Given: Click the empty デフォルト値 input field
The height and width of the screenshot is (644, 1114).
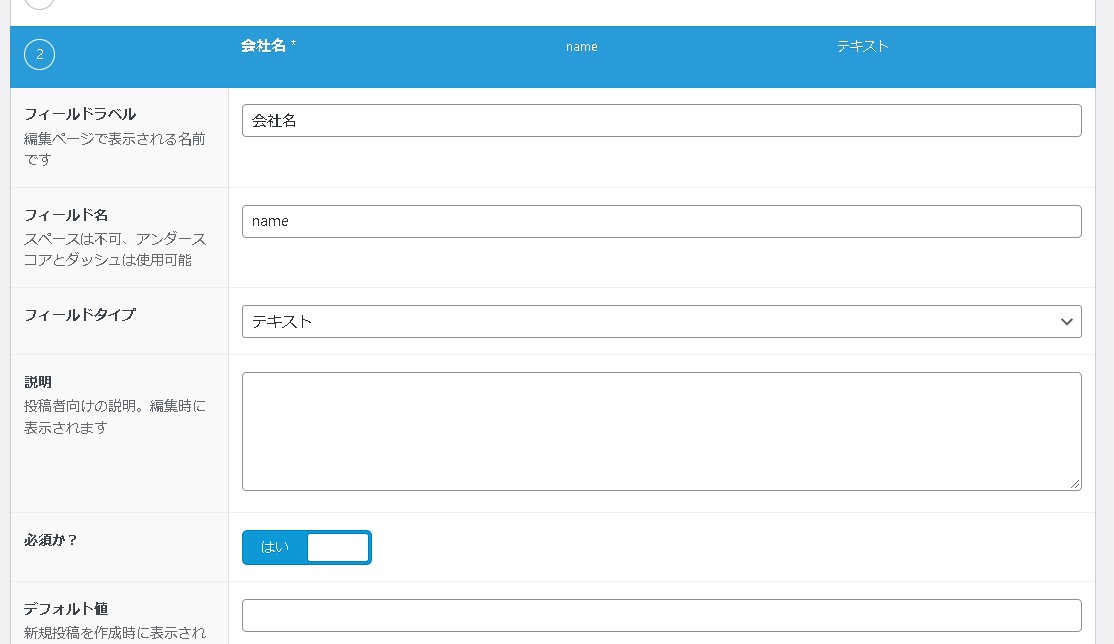Looking at the screenshot, I should tap(662, 615).
